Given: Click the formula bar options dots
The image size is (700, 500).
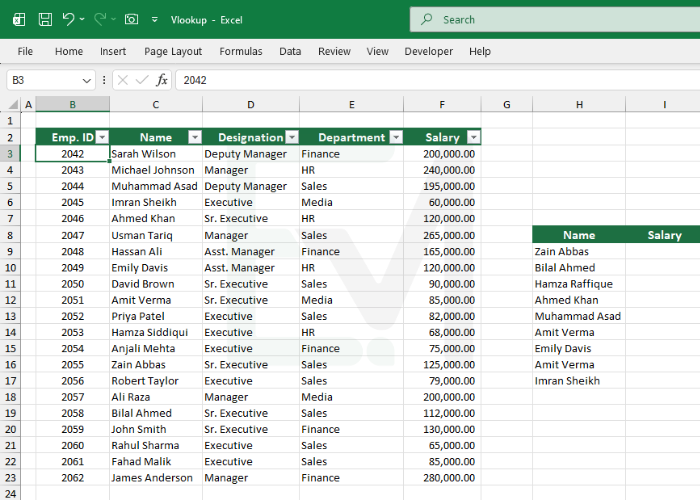Looking at the screenshot, I should point(104,80).
